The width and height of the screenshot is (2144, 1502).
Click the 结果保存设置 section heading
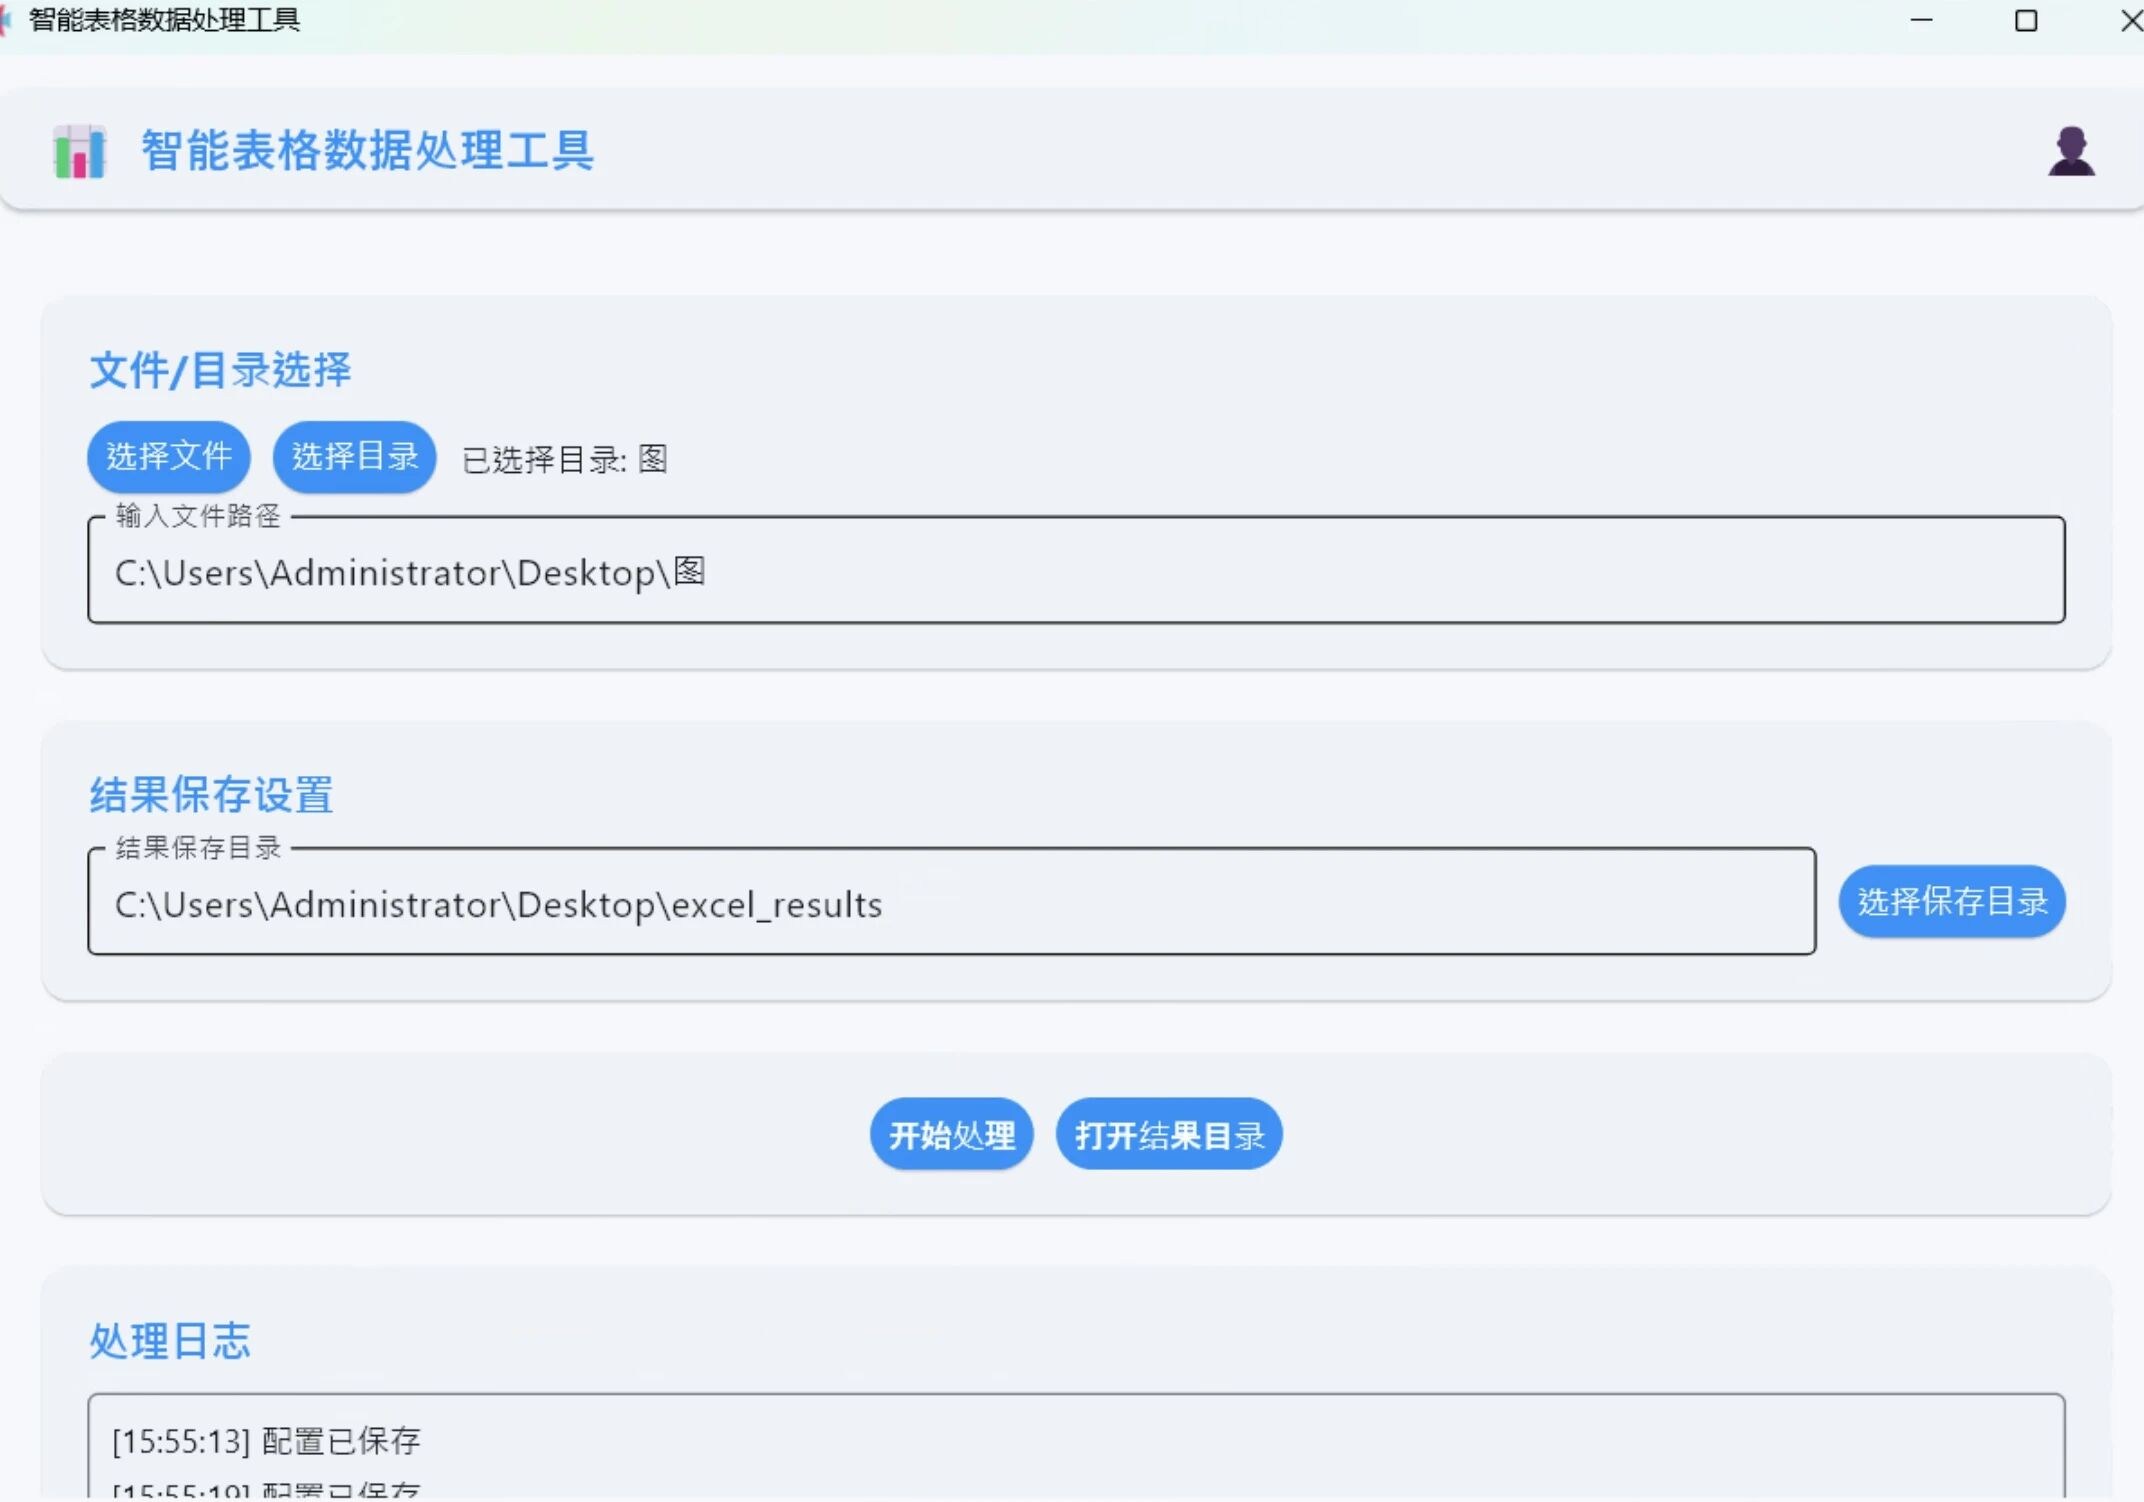(x=211, y=795)
